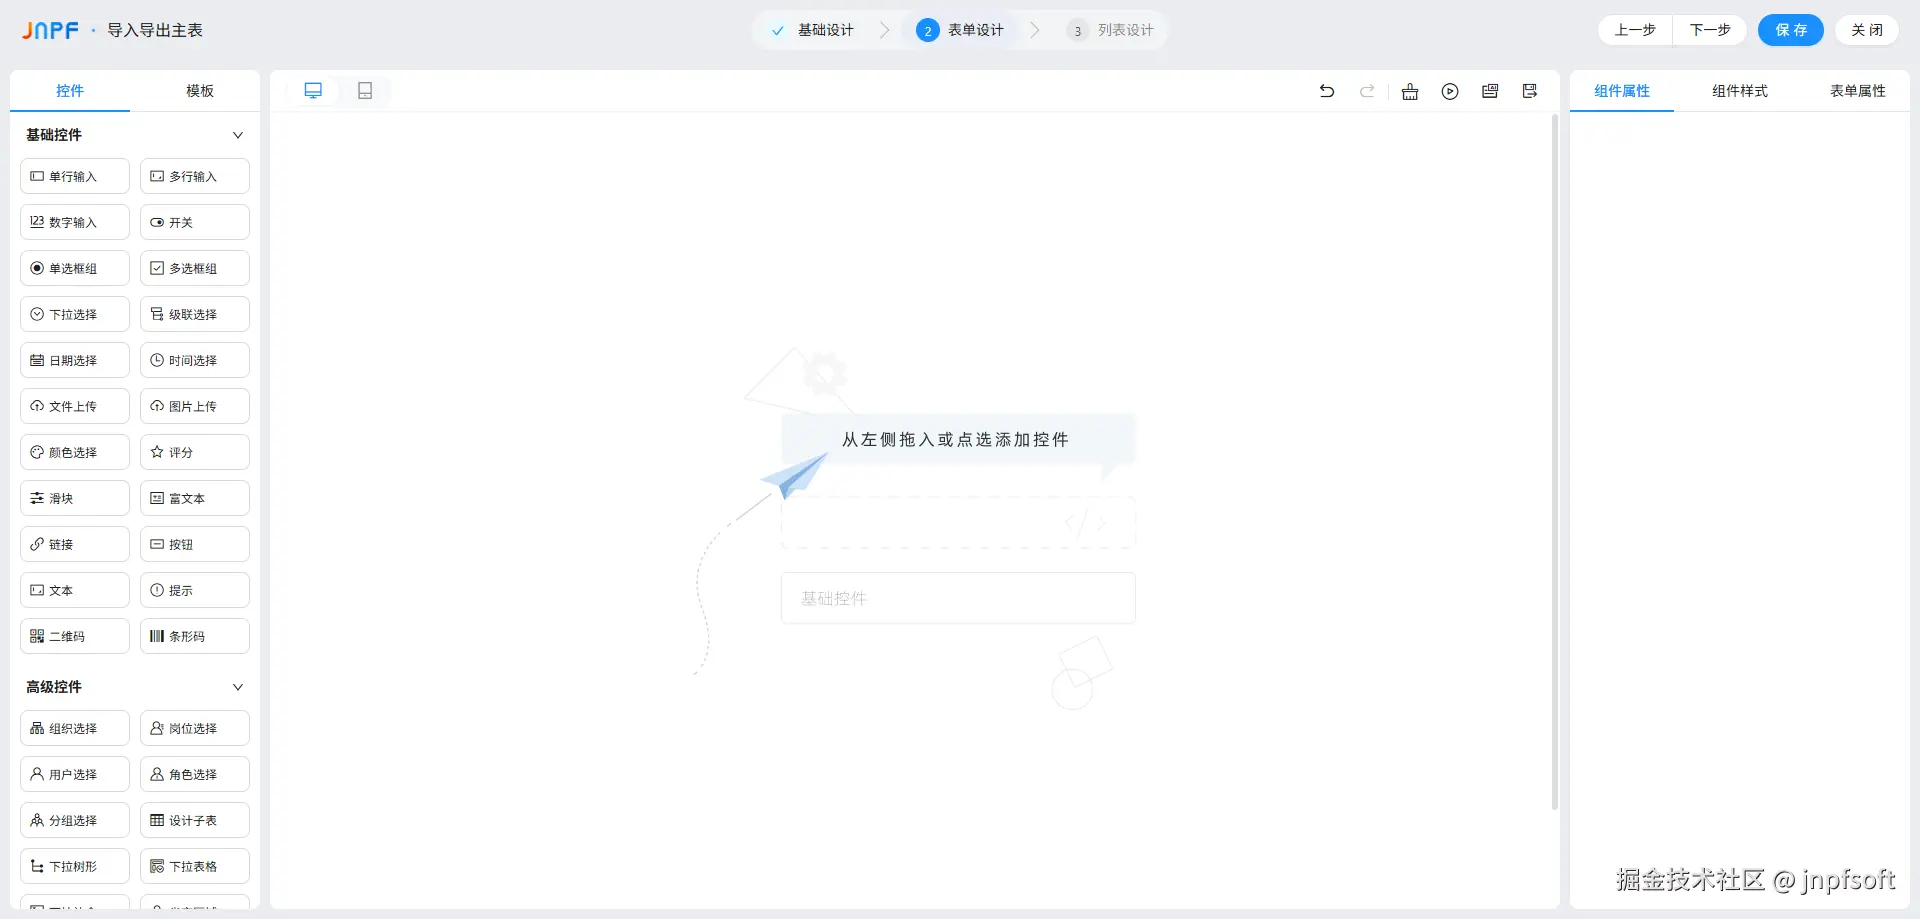Insert the 链接 control
Image resolution: width=1920 pixels, height=919 pixels.
click(75, 544)
